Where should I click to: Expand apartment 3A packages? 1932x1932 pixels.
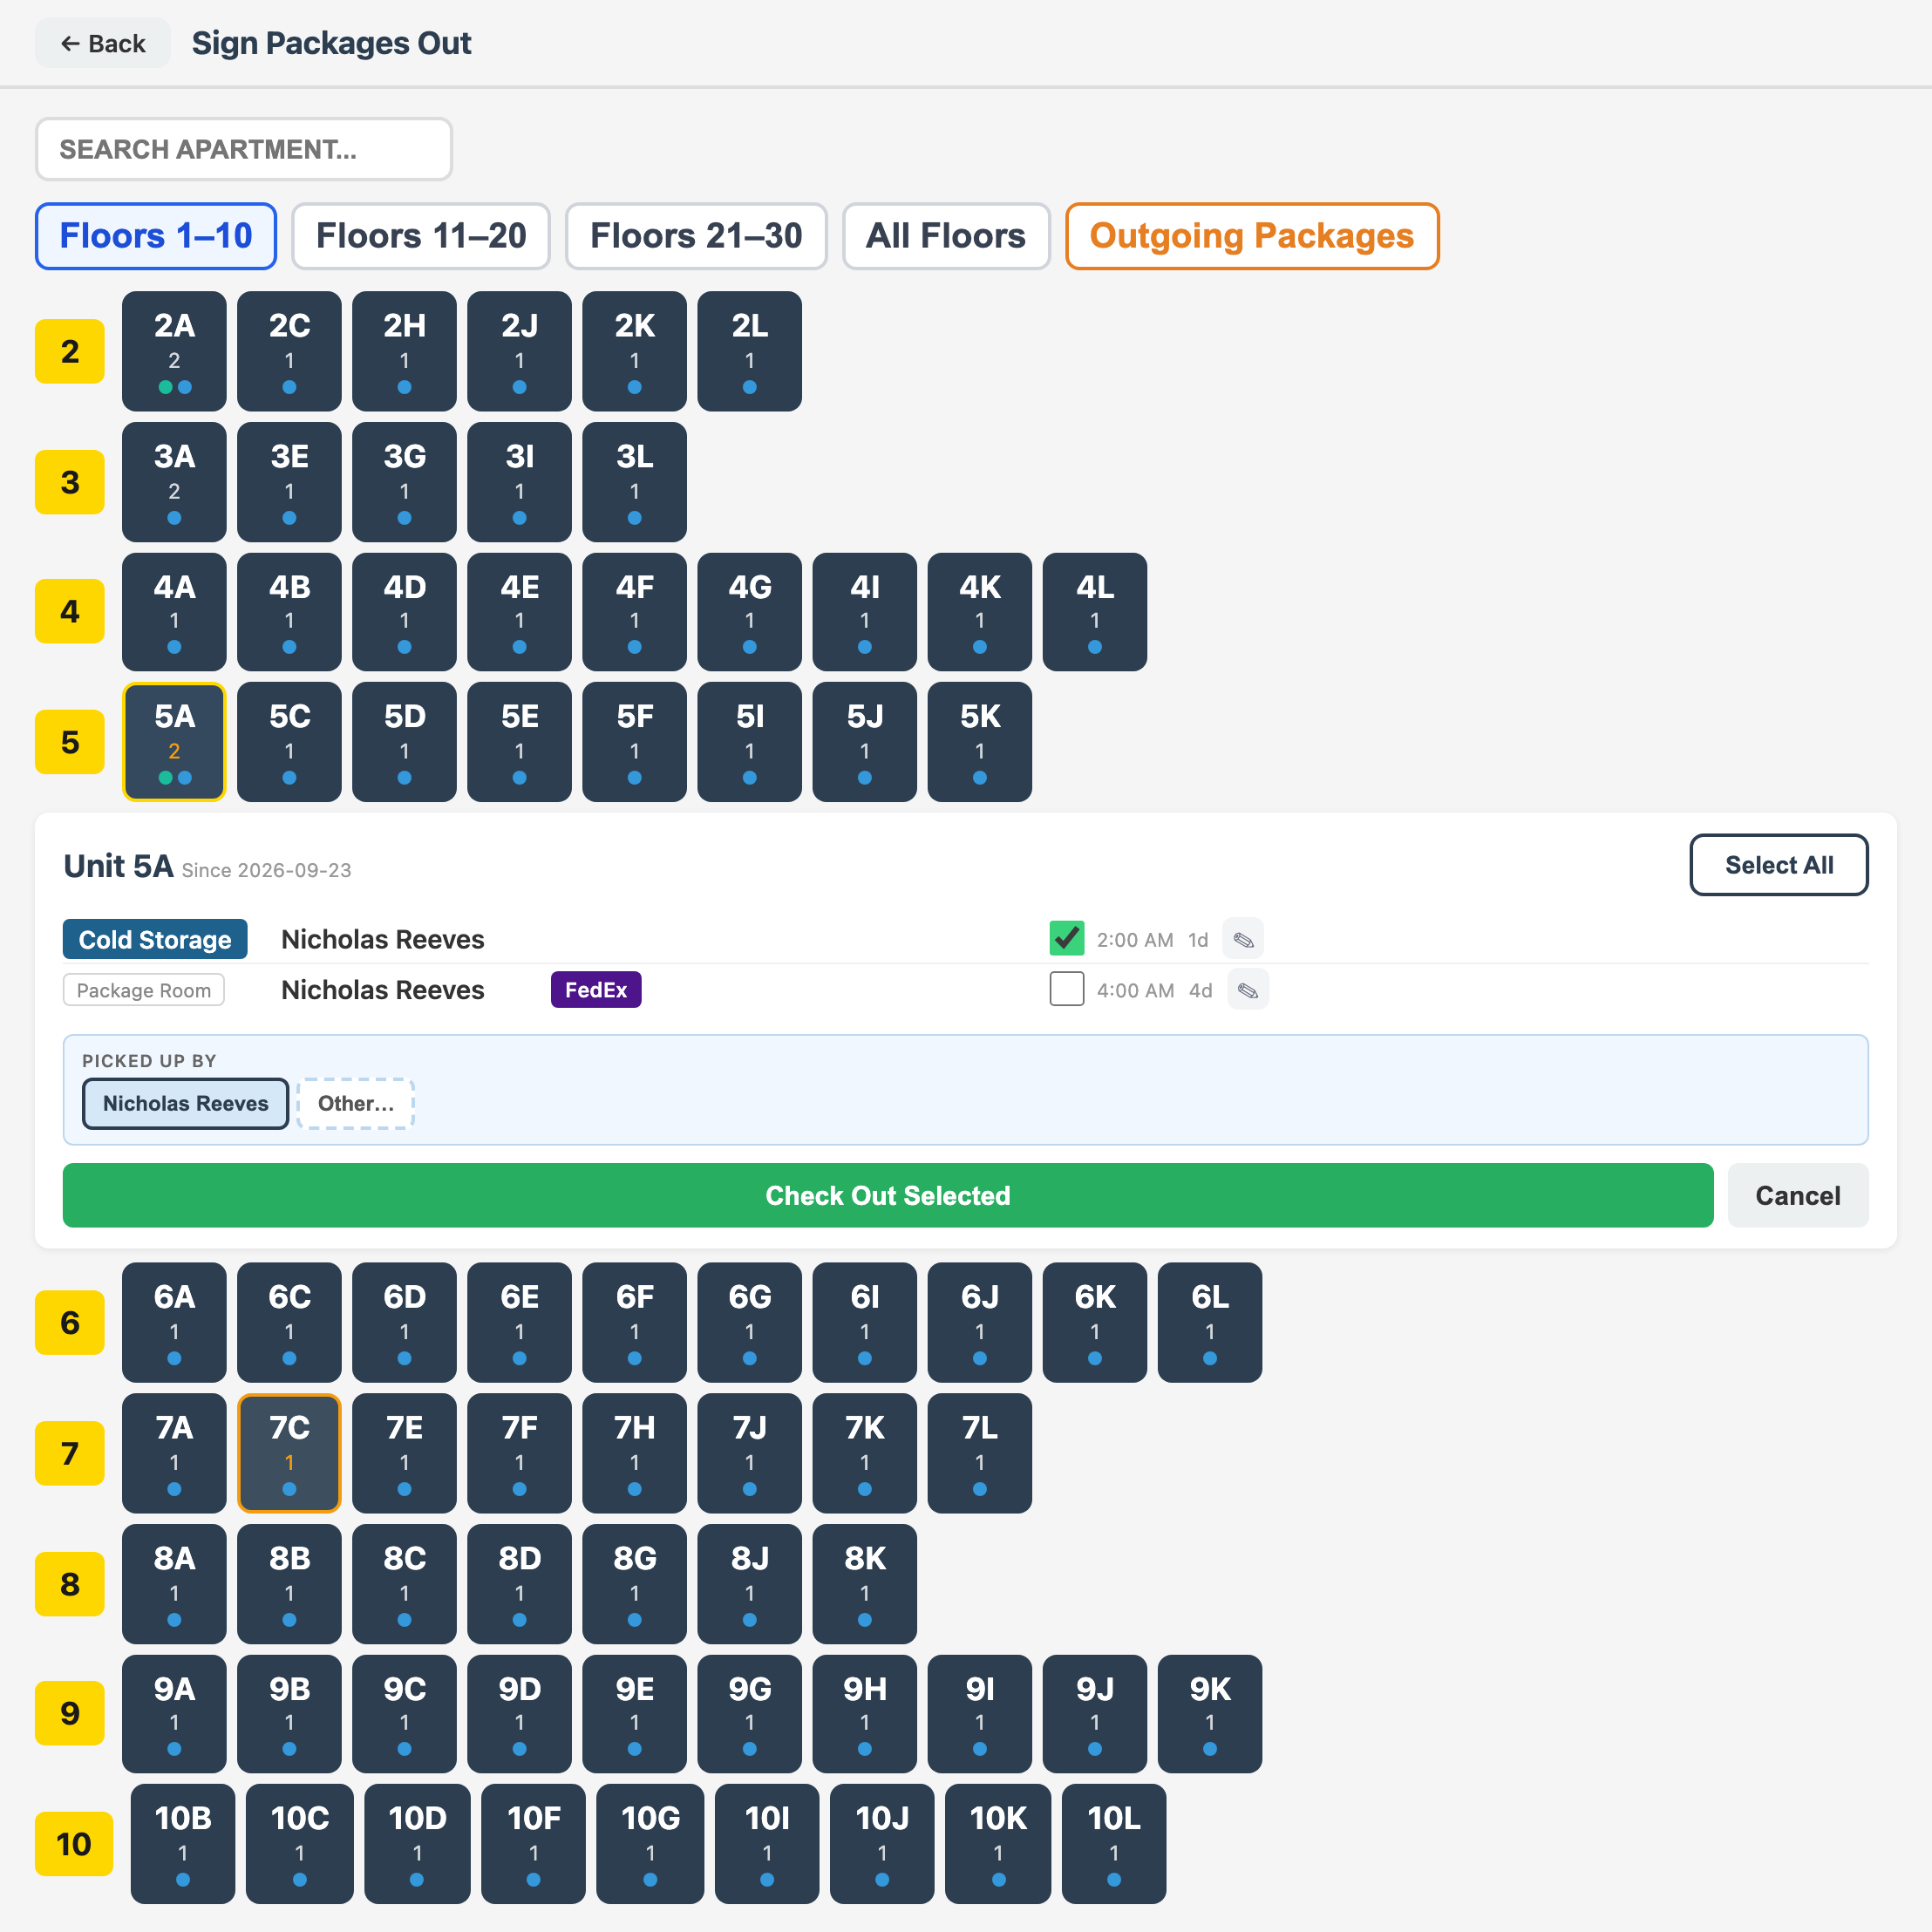[x=174, y=482]
